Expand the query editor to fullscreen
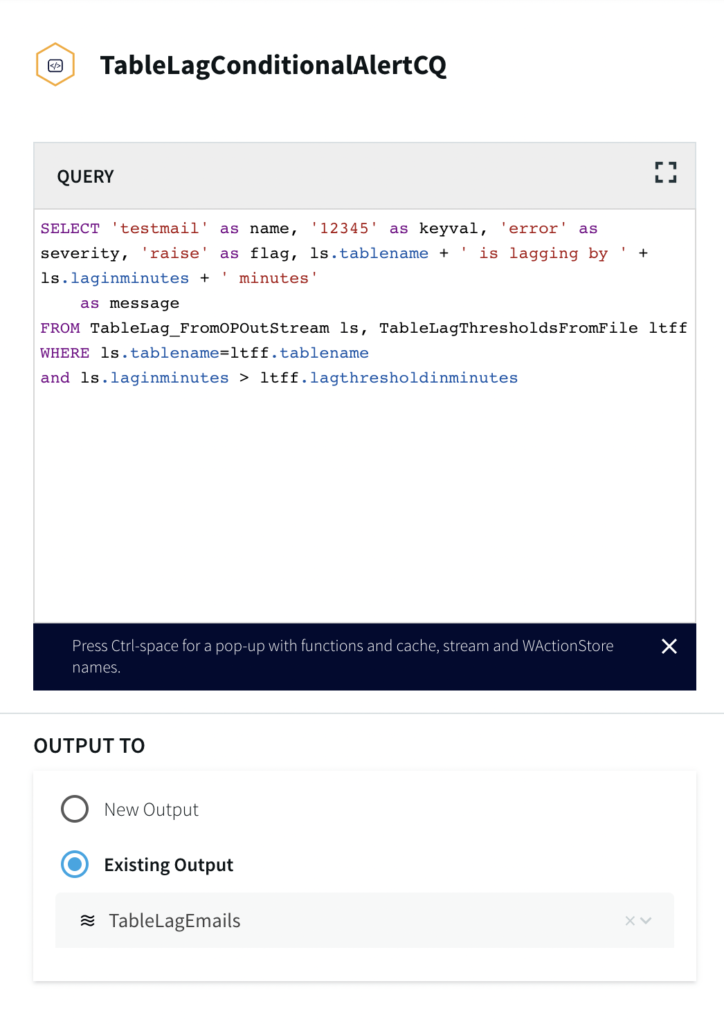Screen dimensions: 724x1024 tap(666, 173)
